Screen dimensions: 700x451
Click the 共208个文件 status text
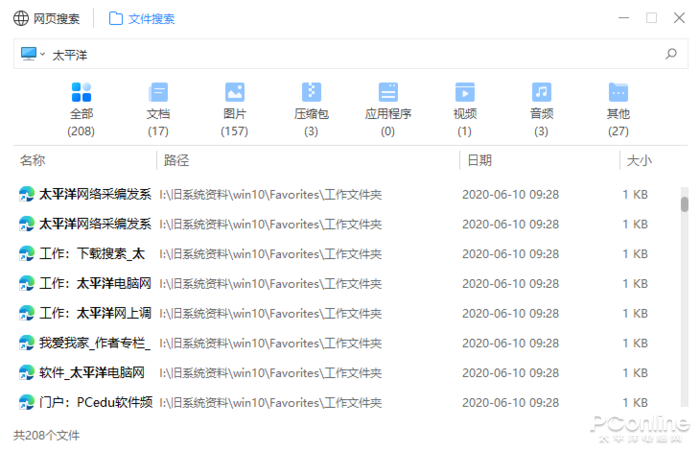point(46,435)
